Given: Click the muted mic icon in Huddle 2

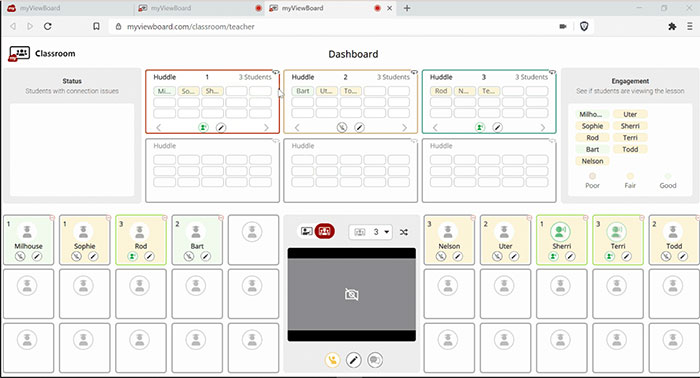Looking at the screenshot, I should click(x=342, y=128).
